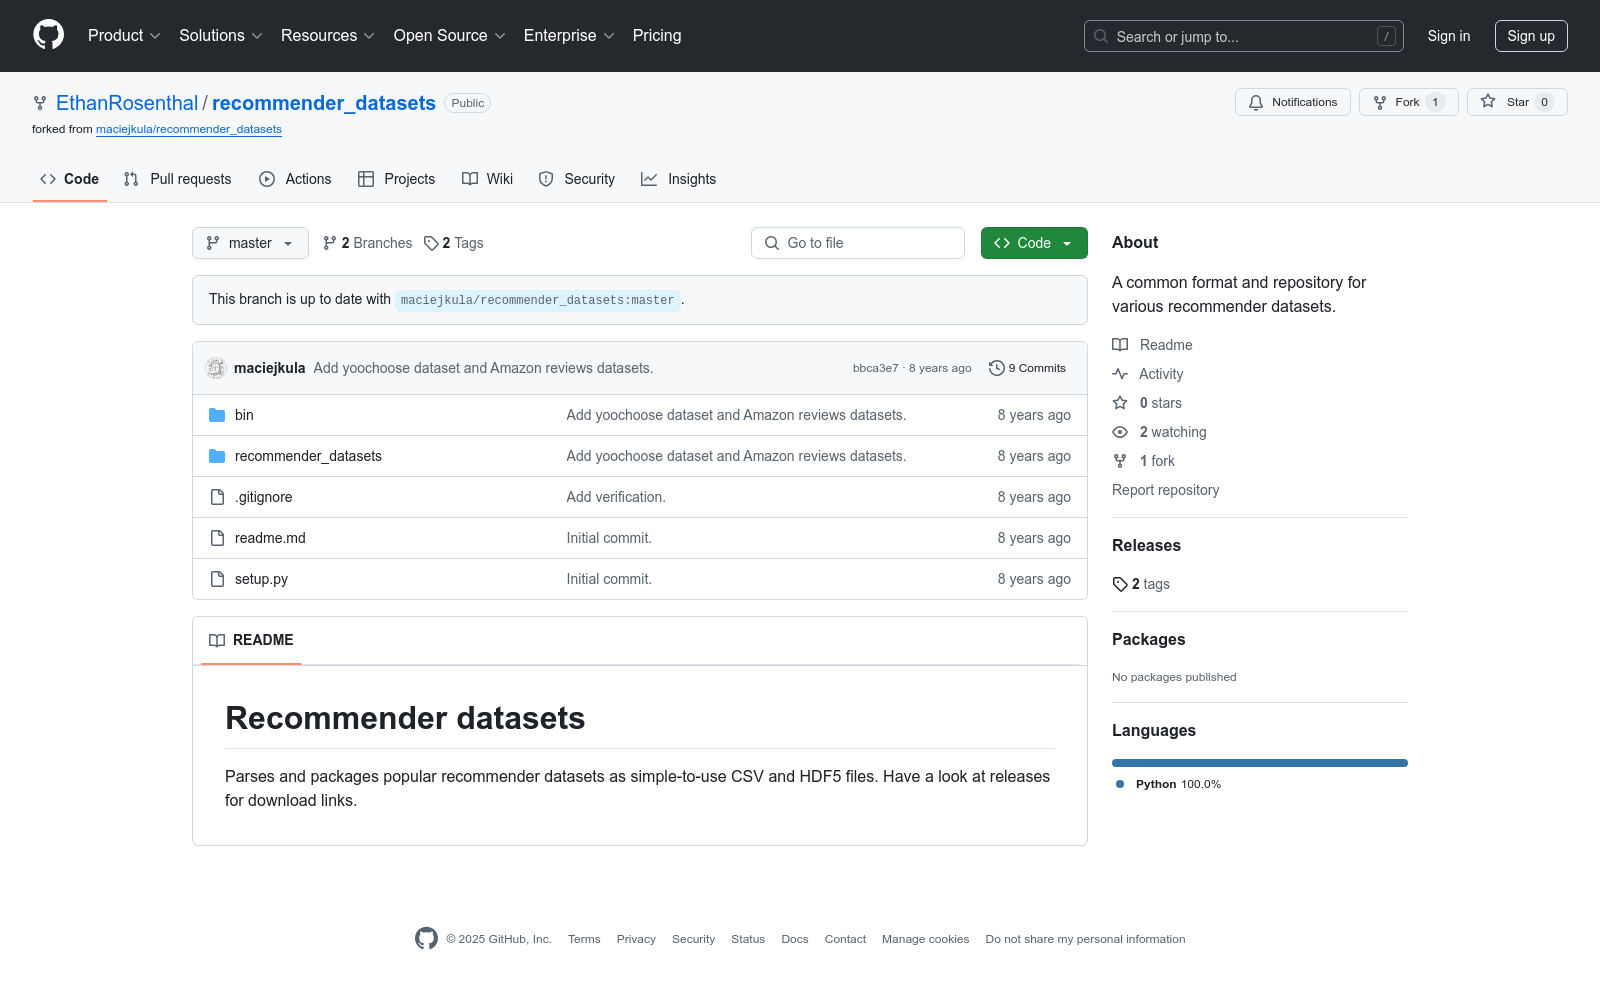1600x1000 pixels.
Task: Open the Releases heading link
Action: [x=1146, y=545]
